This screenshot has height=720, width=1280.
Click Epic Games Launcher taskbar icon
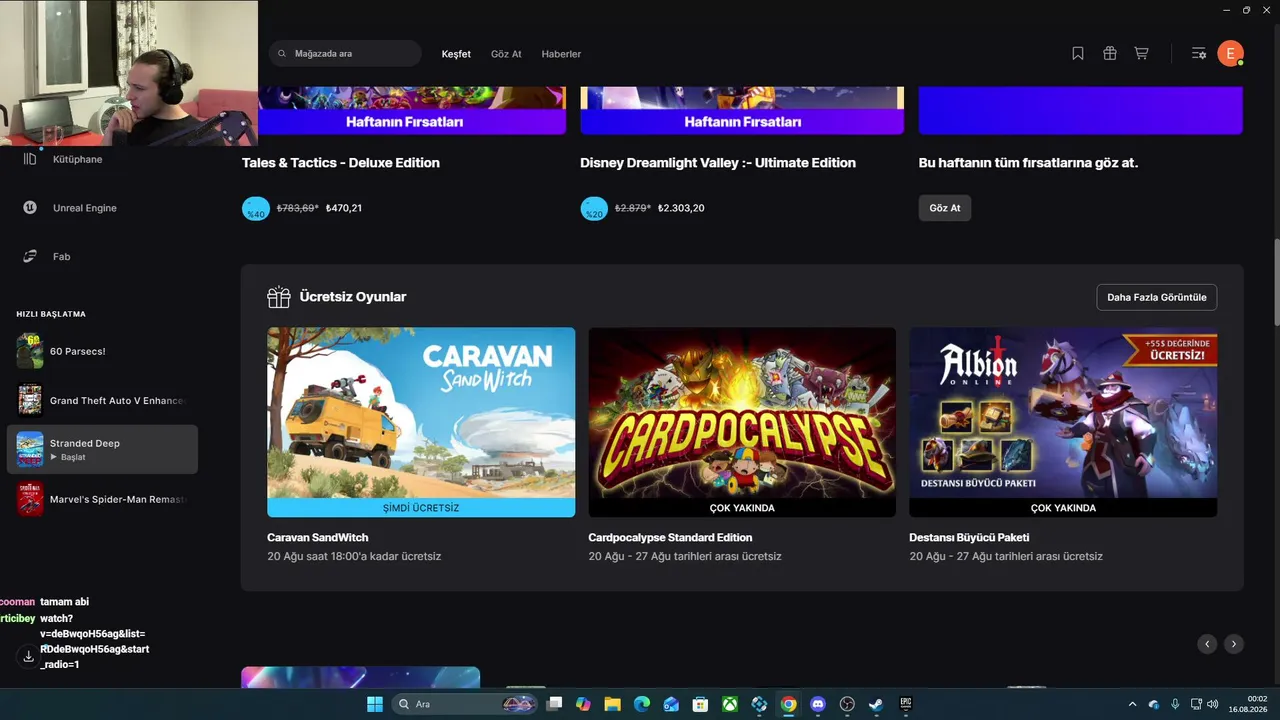[x=906, y=704]
